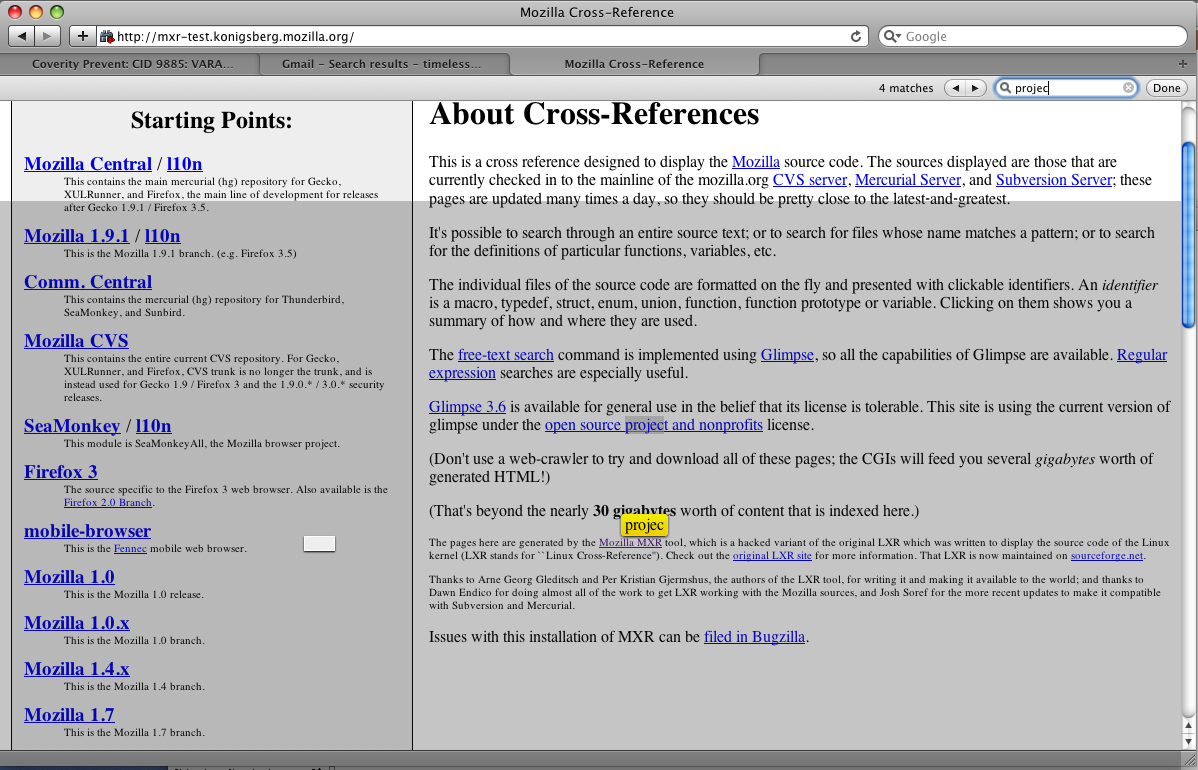The width and height of the screenshot is (1198, 770).
Task: Open the free-text search link
Action: coord(506,355)
